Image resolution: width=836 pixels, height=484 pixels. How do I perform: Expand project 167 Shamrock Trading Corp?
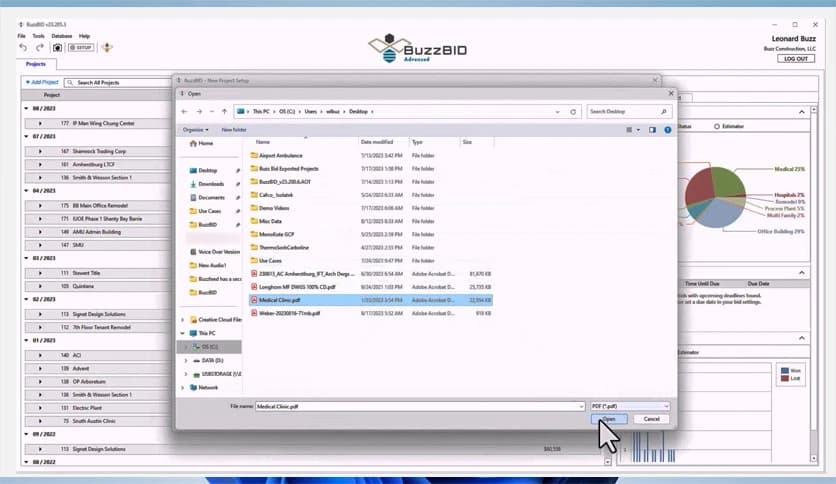tap(40, 151)
